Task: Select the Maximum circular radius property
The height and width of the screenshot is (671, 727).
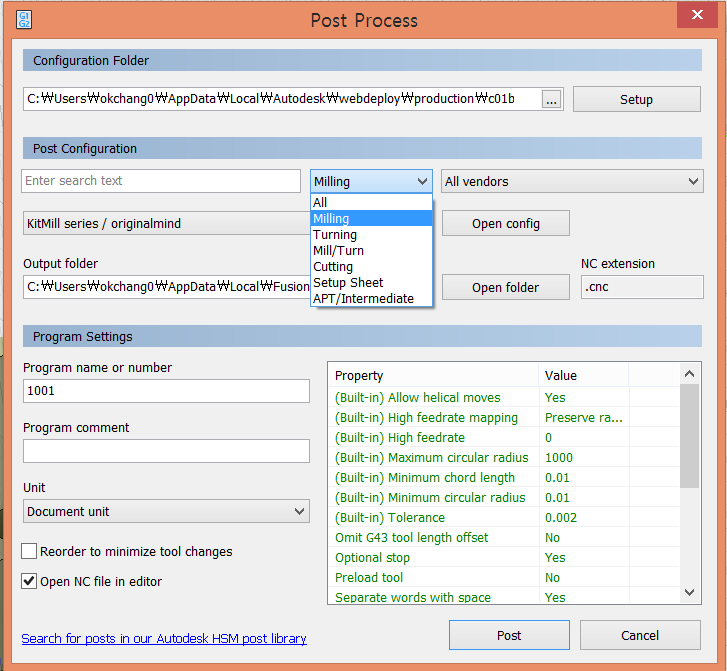Action: [503, 457]
